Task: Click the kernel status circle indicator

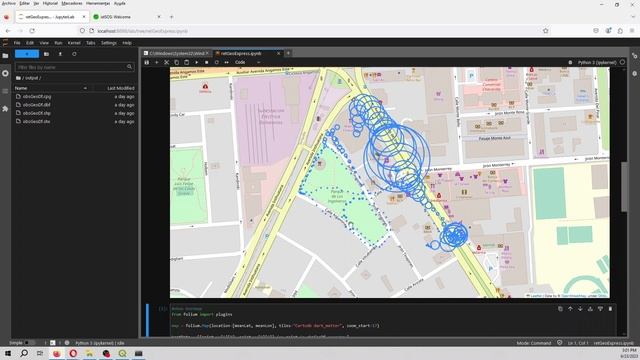Action: [x=622, y=62]
